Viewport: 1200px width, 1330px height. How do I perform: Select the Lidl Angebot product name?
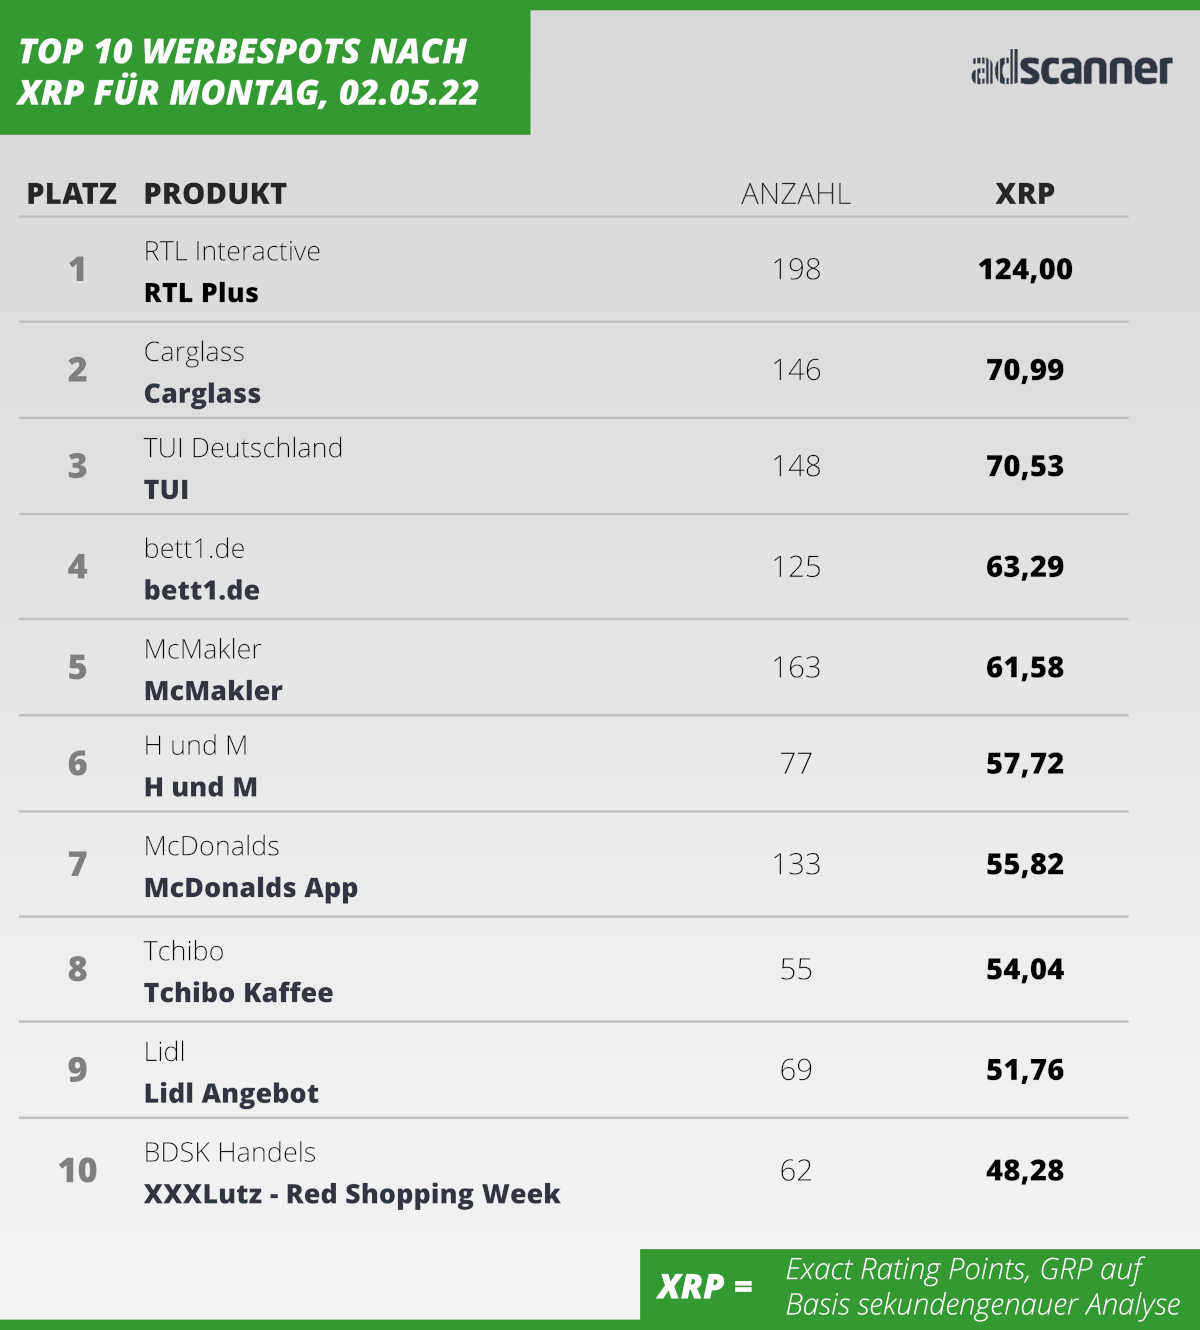pyautogui.click(x=231, y=1094)
